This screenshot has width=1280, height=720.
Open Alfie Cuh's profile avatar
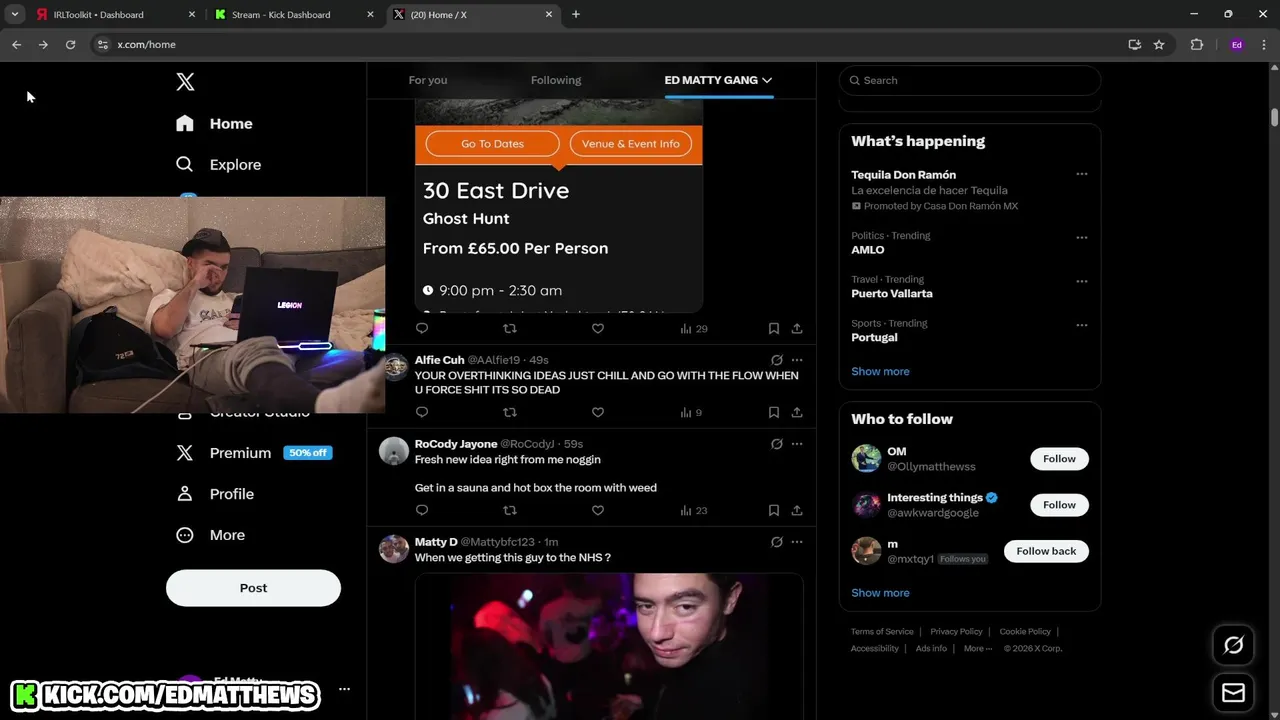pyautogui.click(x=394, y=367)
